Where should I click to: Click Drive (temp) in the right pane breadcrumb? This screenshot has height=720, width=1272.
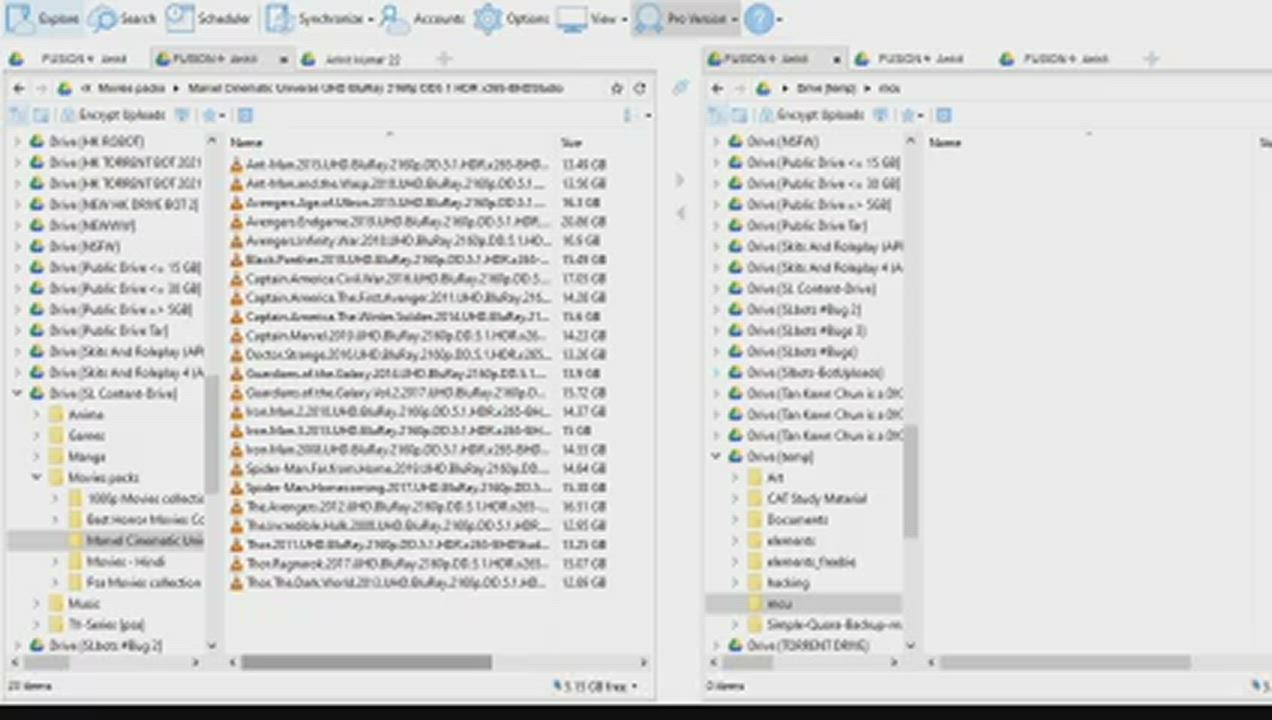pyautogui.click(x=827, y=88)
